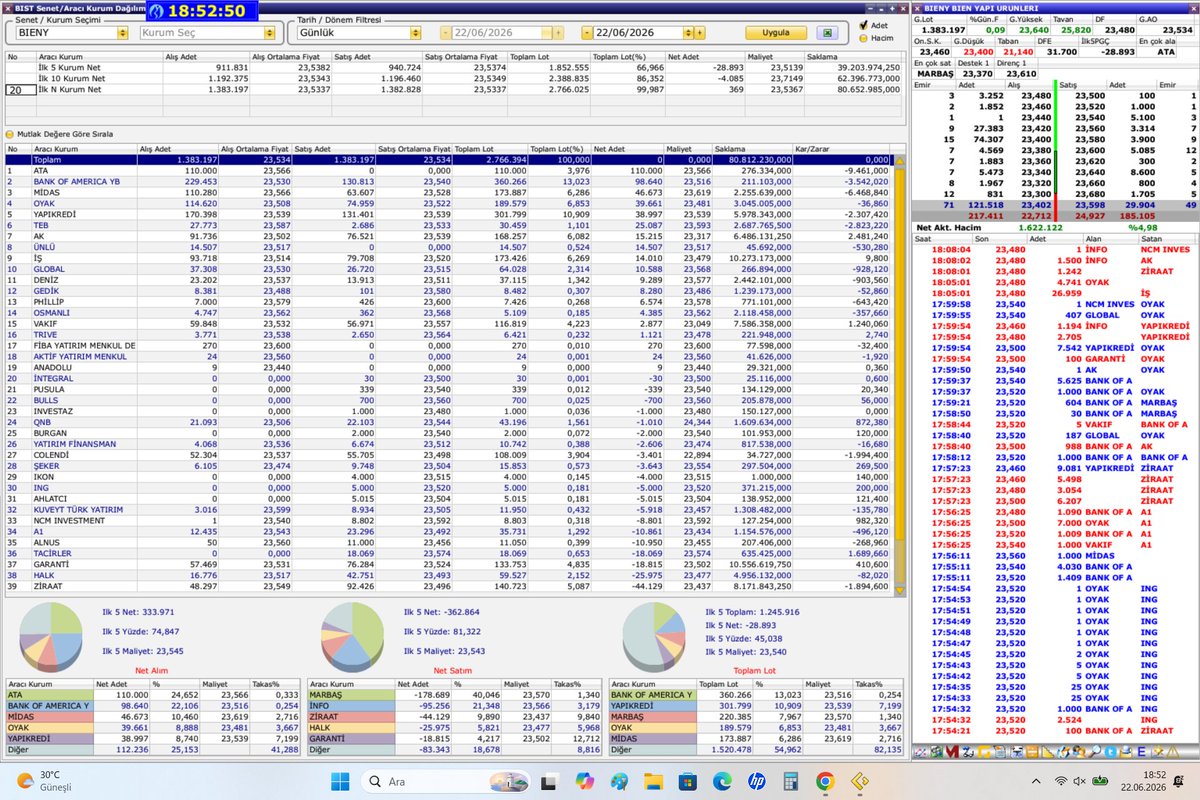
Task: Click the Net Alım pie chart
Action: [49, 636]
